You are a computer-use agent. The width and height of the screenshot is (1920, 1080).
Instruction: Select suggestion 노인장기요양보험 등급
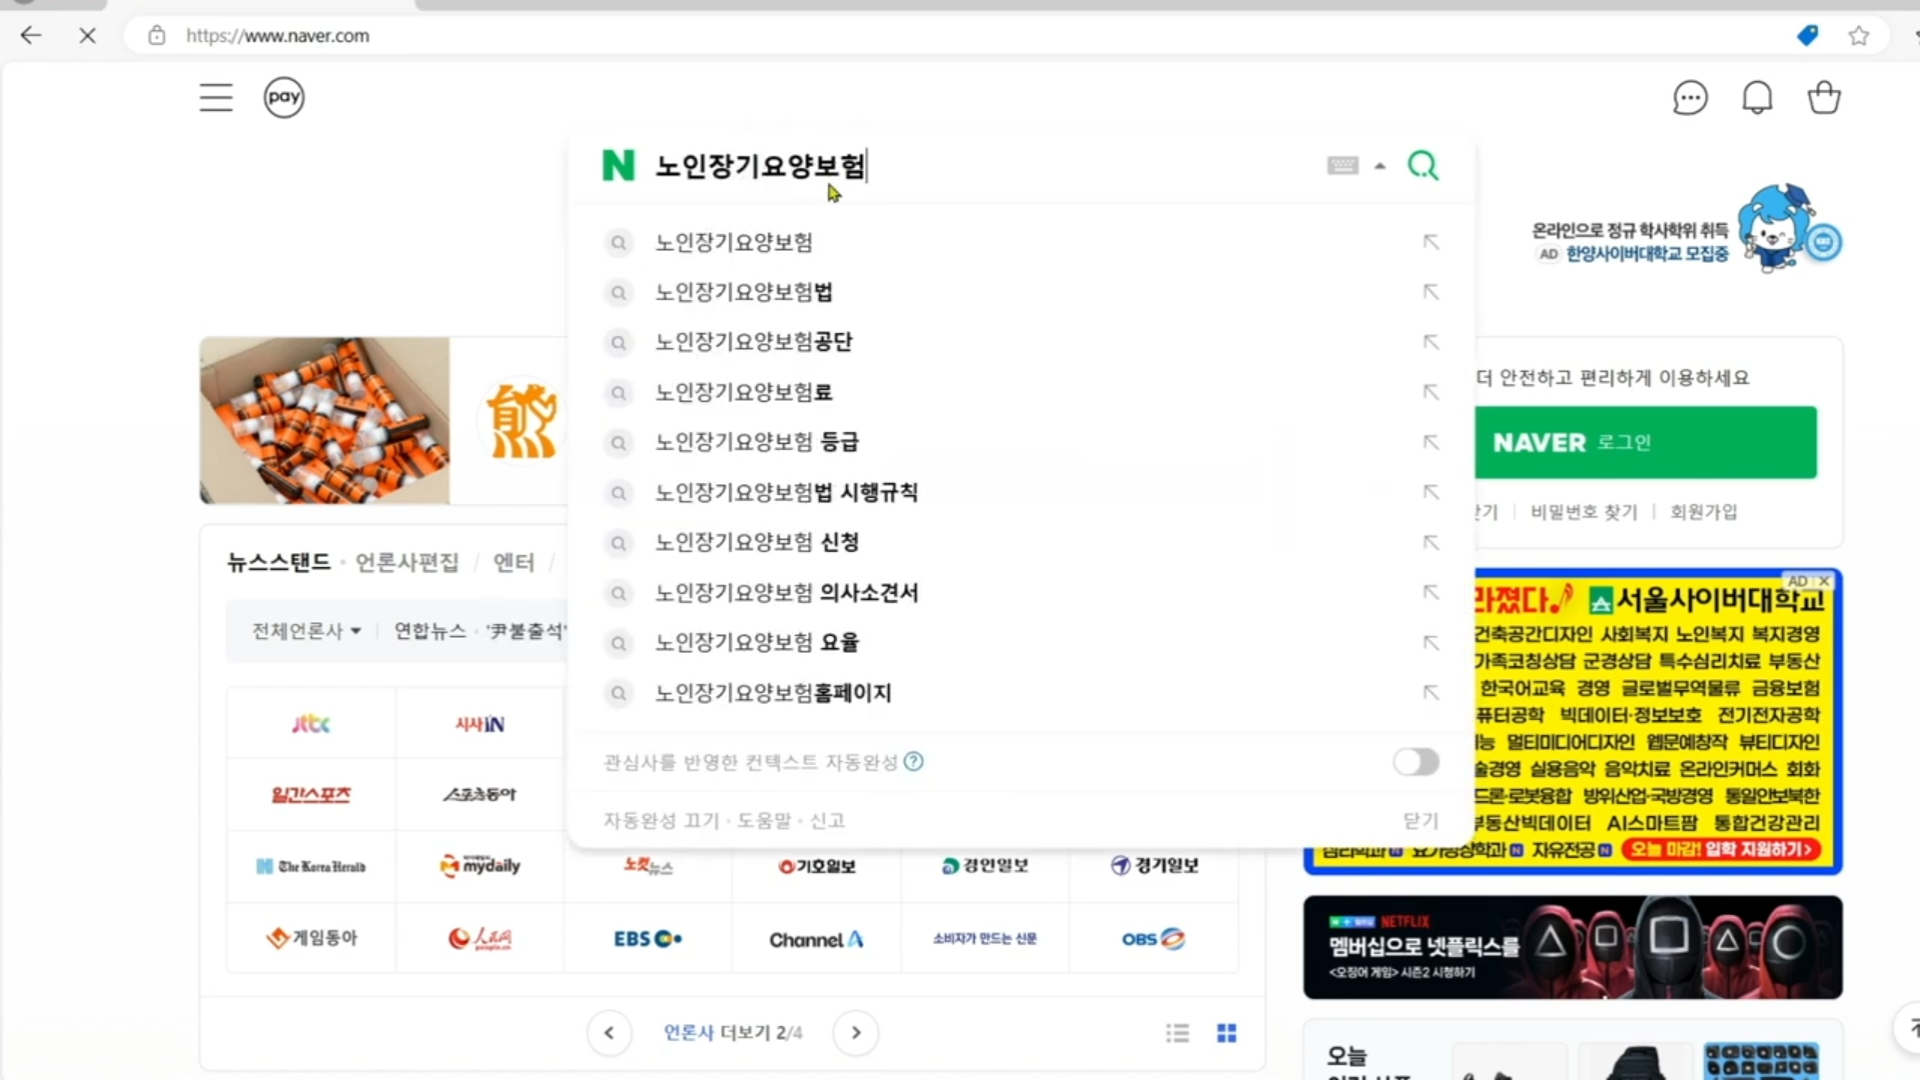(756, 442)
